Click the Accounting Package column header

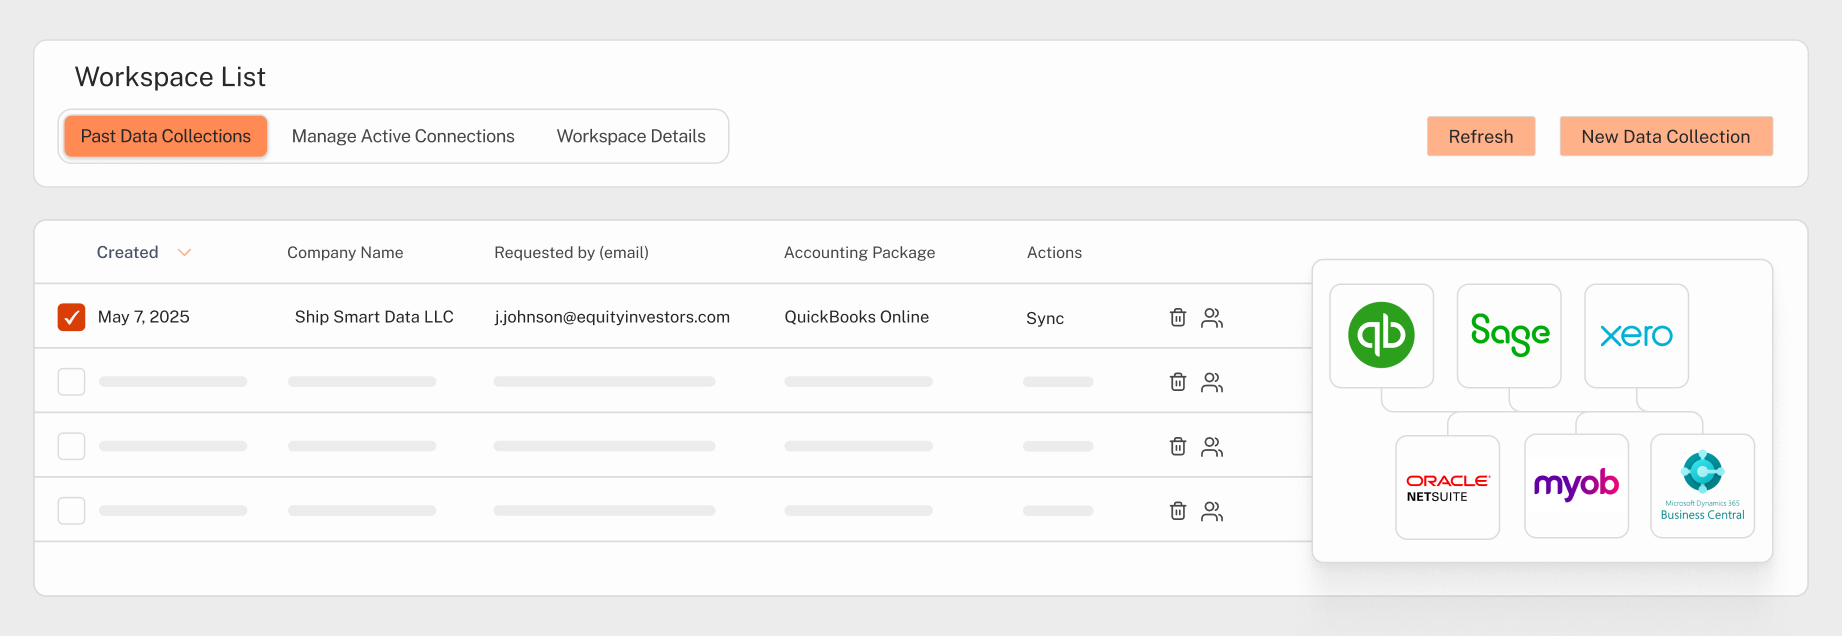(x=859, y=253)
